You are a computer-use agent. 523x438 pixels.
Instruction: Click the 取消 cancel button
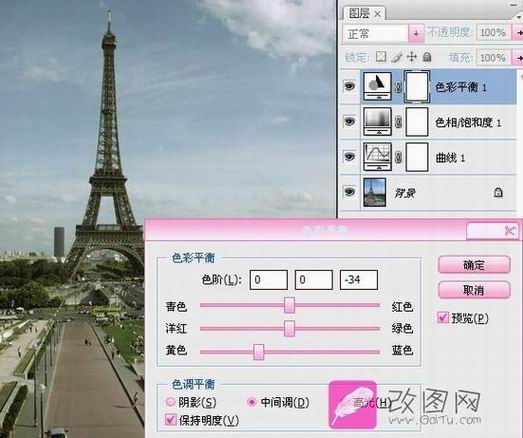474,290
